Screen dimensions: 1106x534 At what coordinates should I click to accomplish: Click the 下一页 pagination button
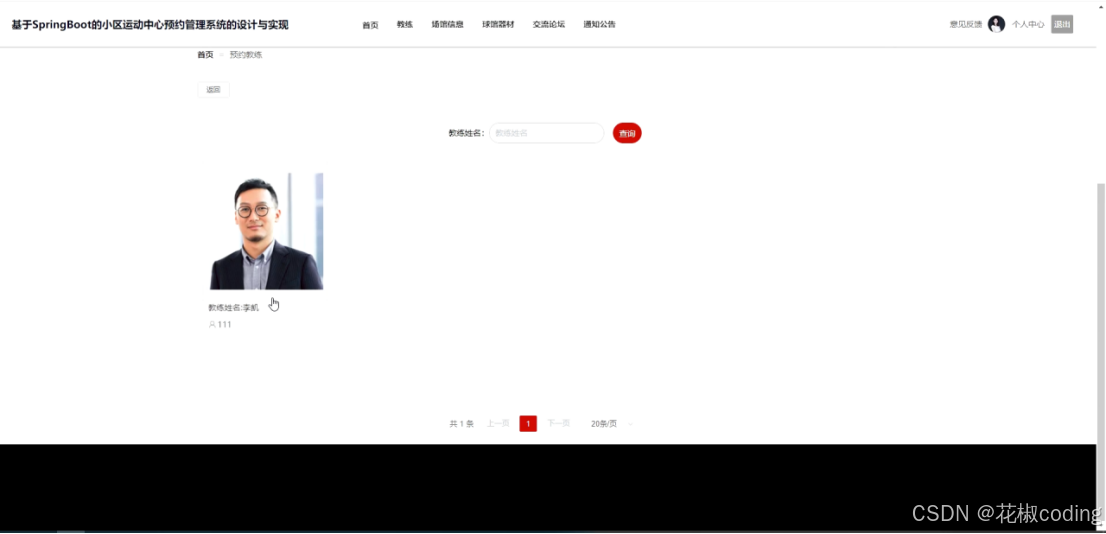coord(559,423)
